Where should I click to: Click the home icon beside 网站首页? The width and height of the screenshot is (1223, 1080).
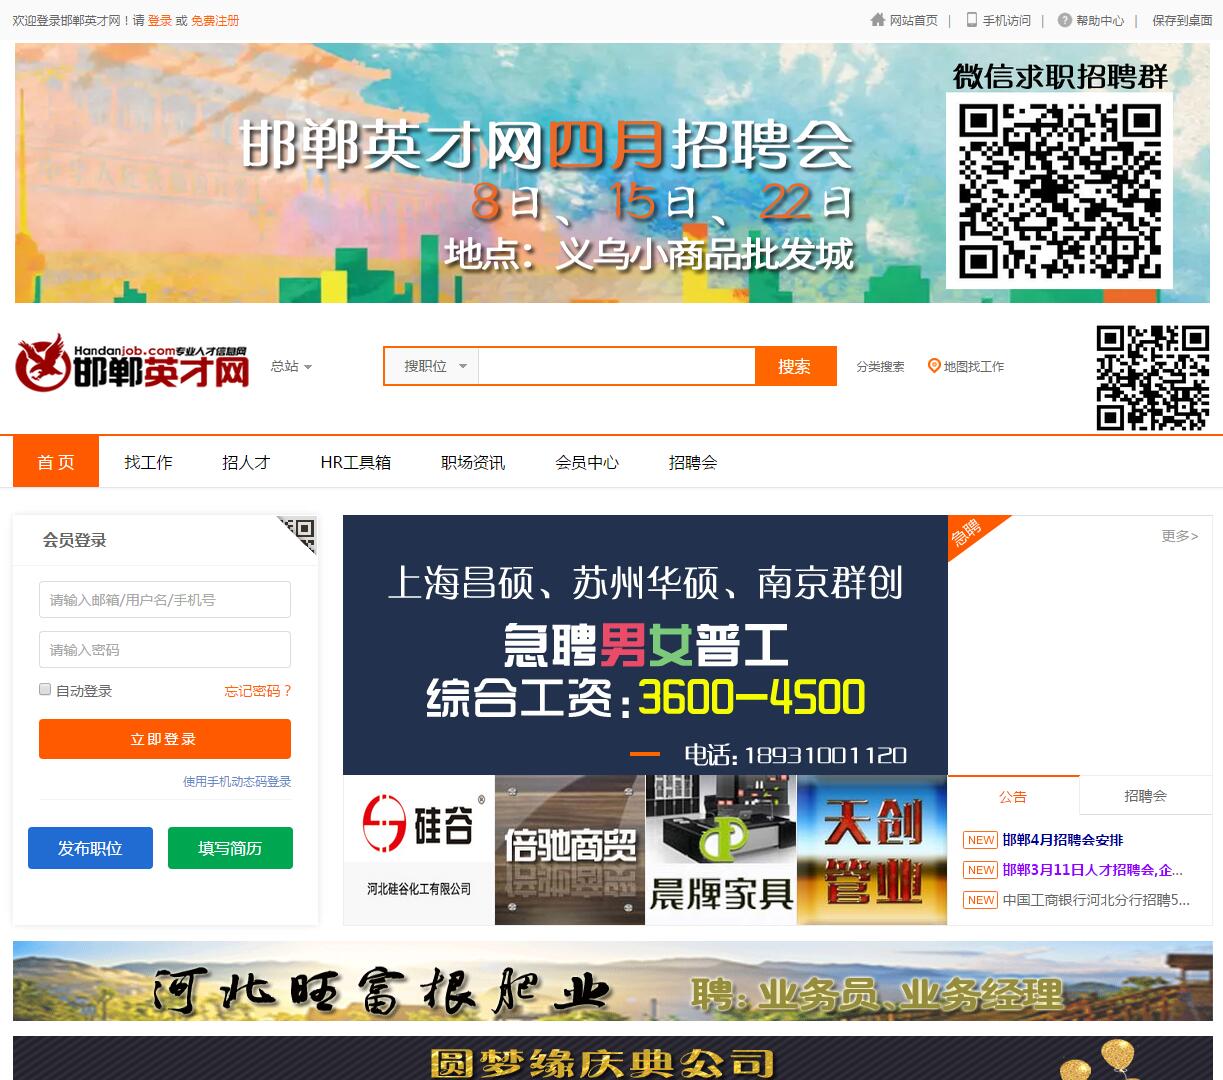(x=878, y=20)
